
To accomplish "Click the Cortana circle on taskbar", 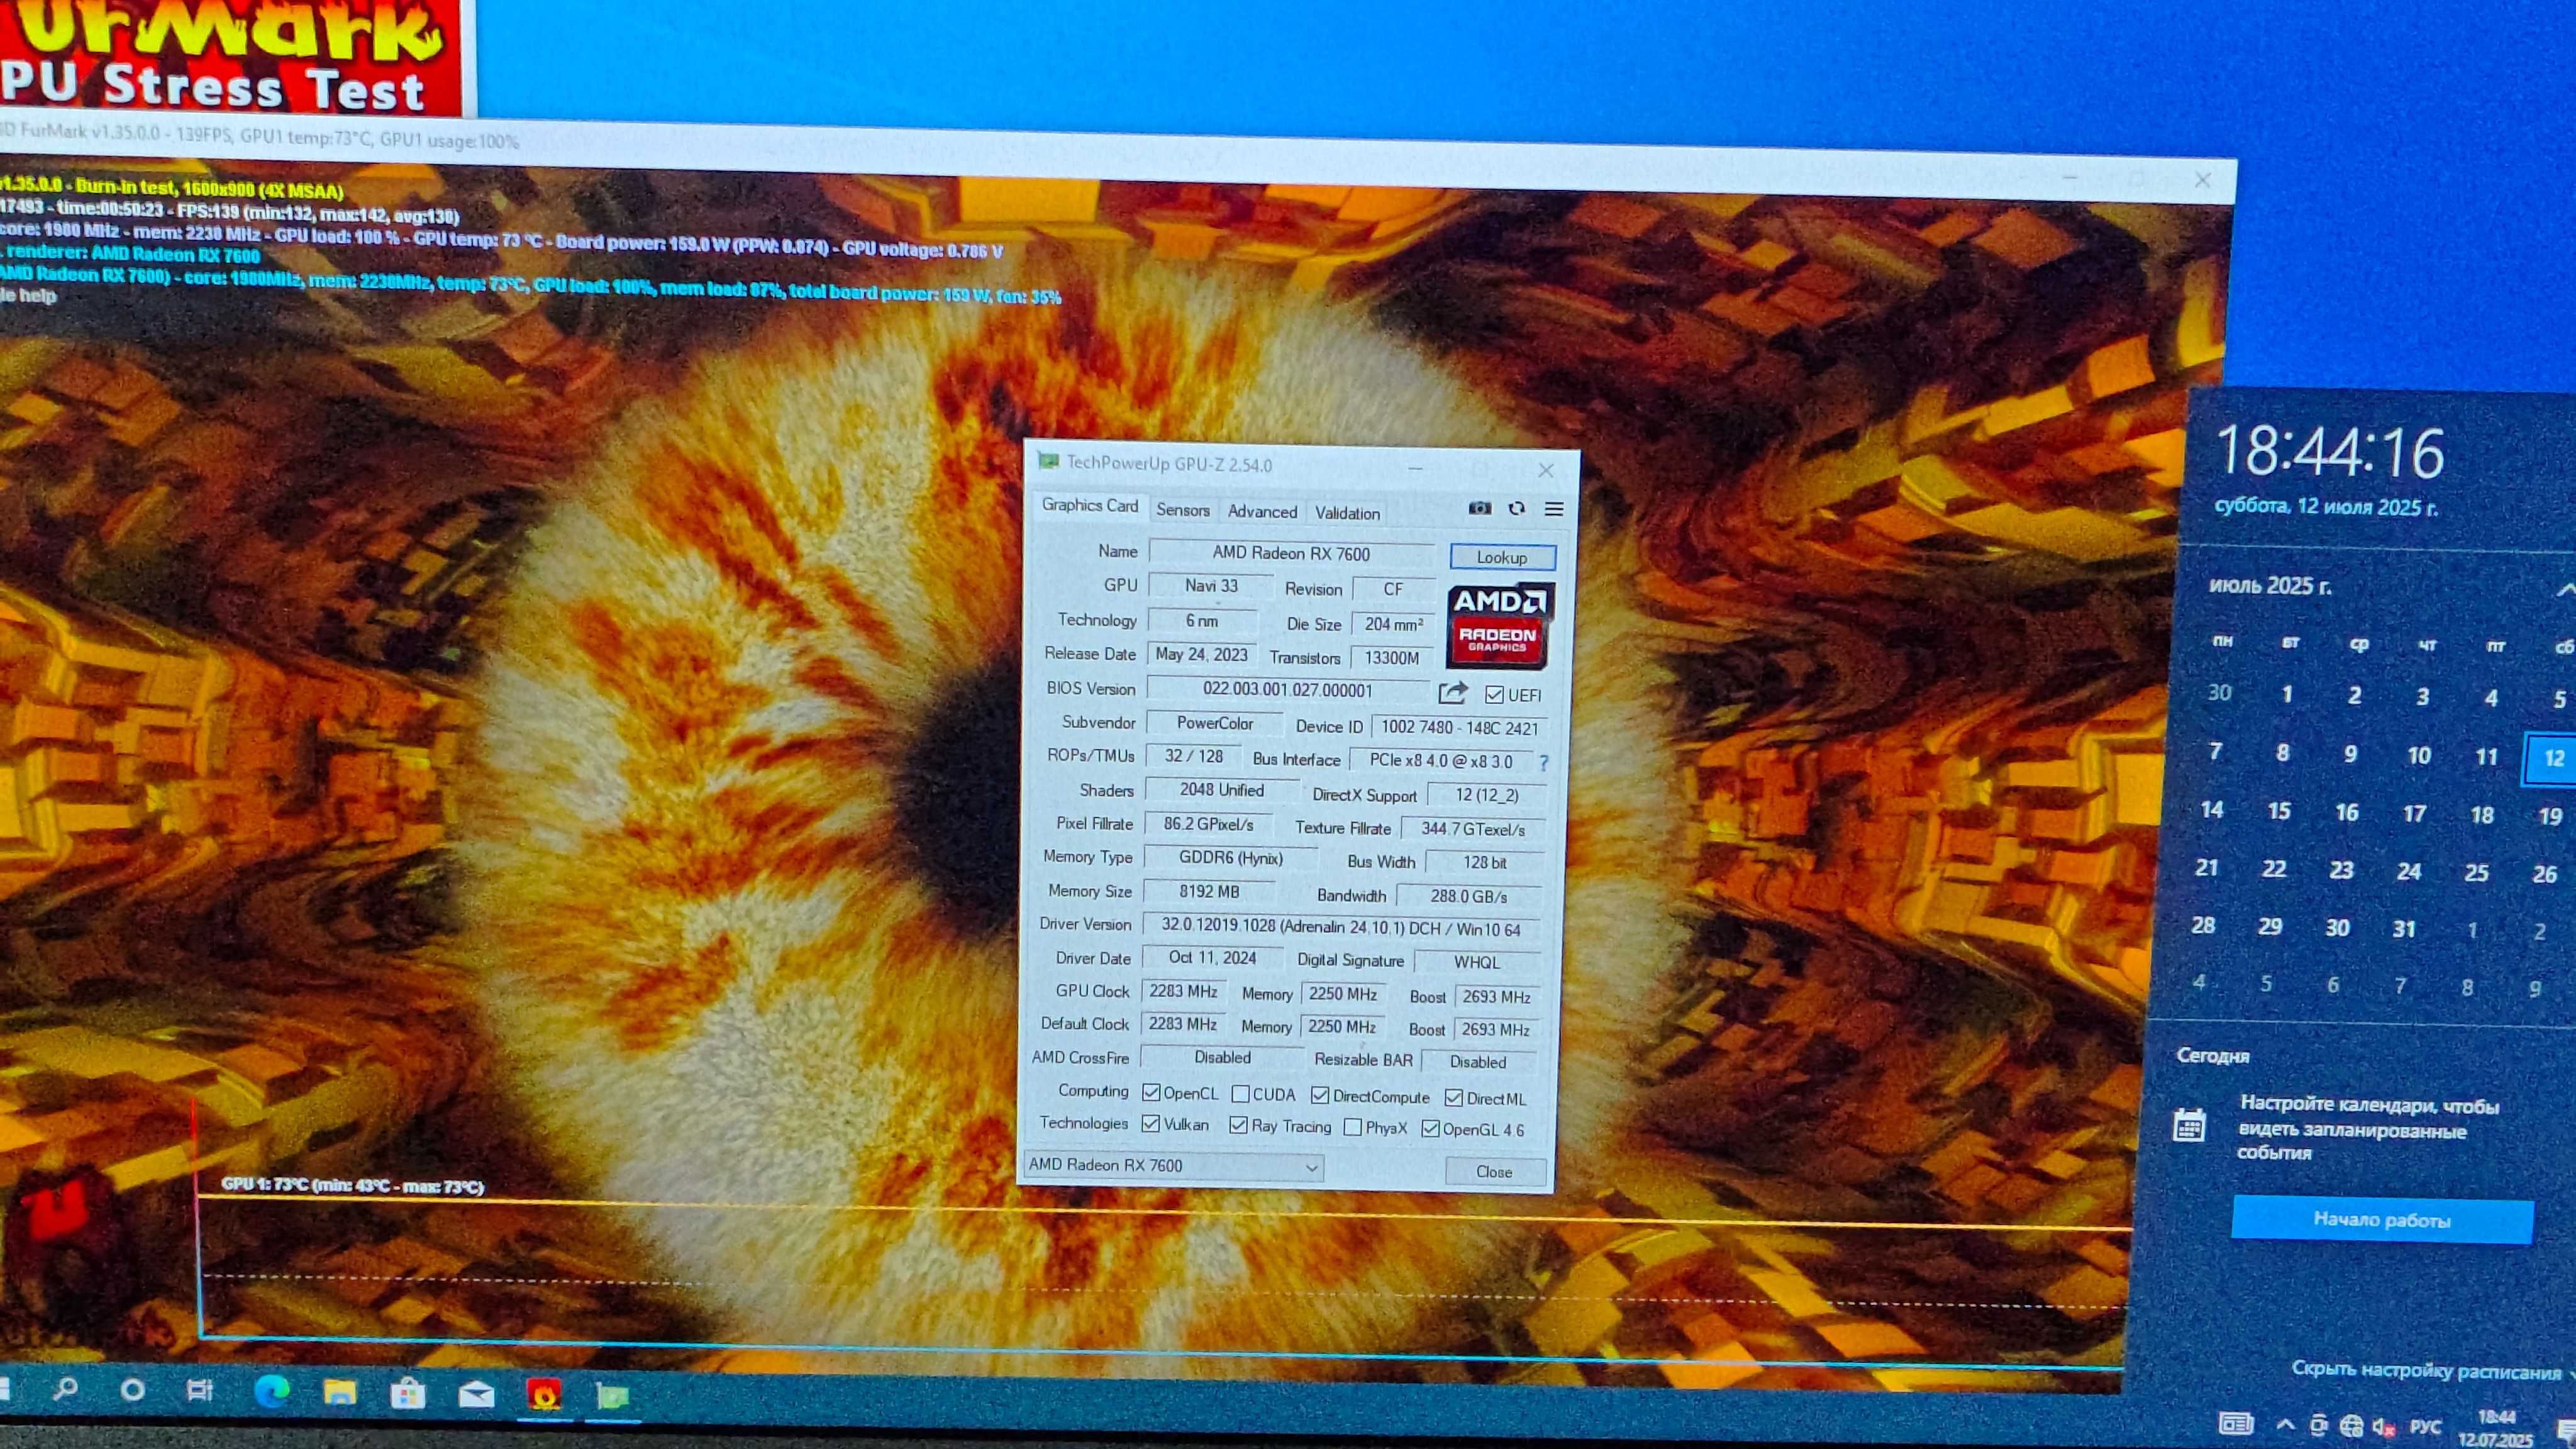I will (132, 1390).
